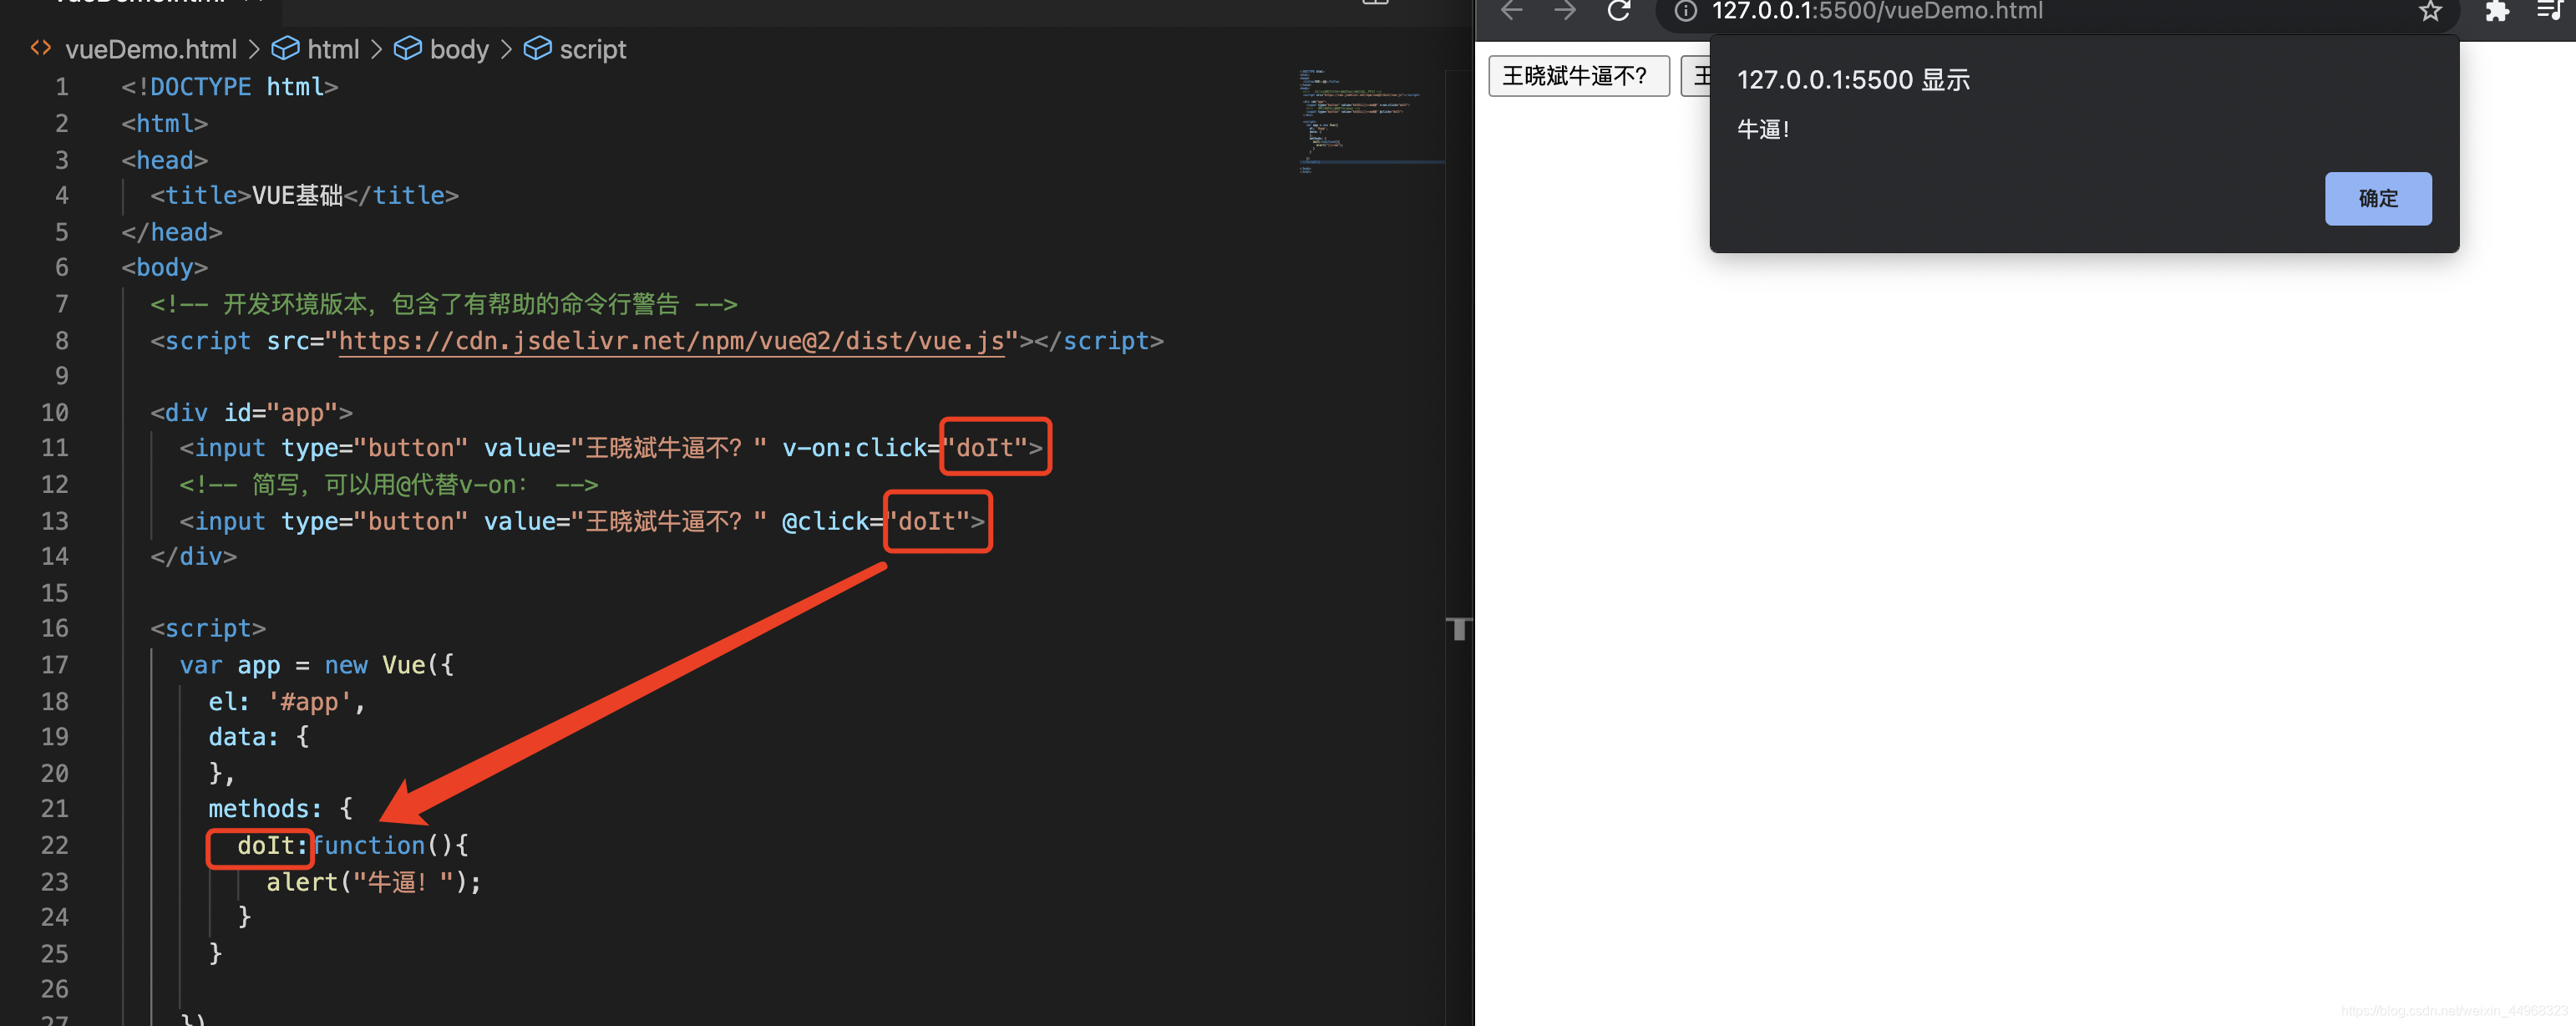This screenshot has height=1026, width=2576.
Task: Reload the page with the refresh icon
Action: [x=1619, y=11]
